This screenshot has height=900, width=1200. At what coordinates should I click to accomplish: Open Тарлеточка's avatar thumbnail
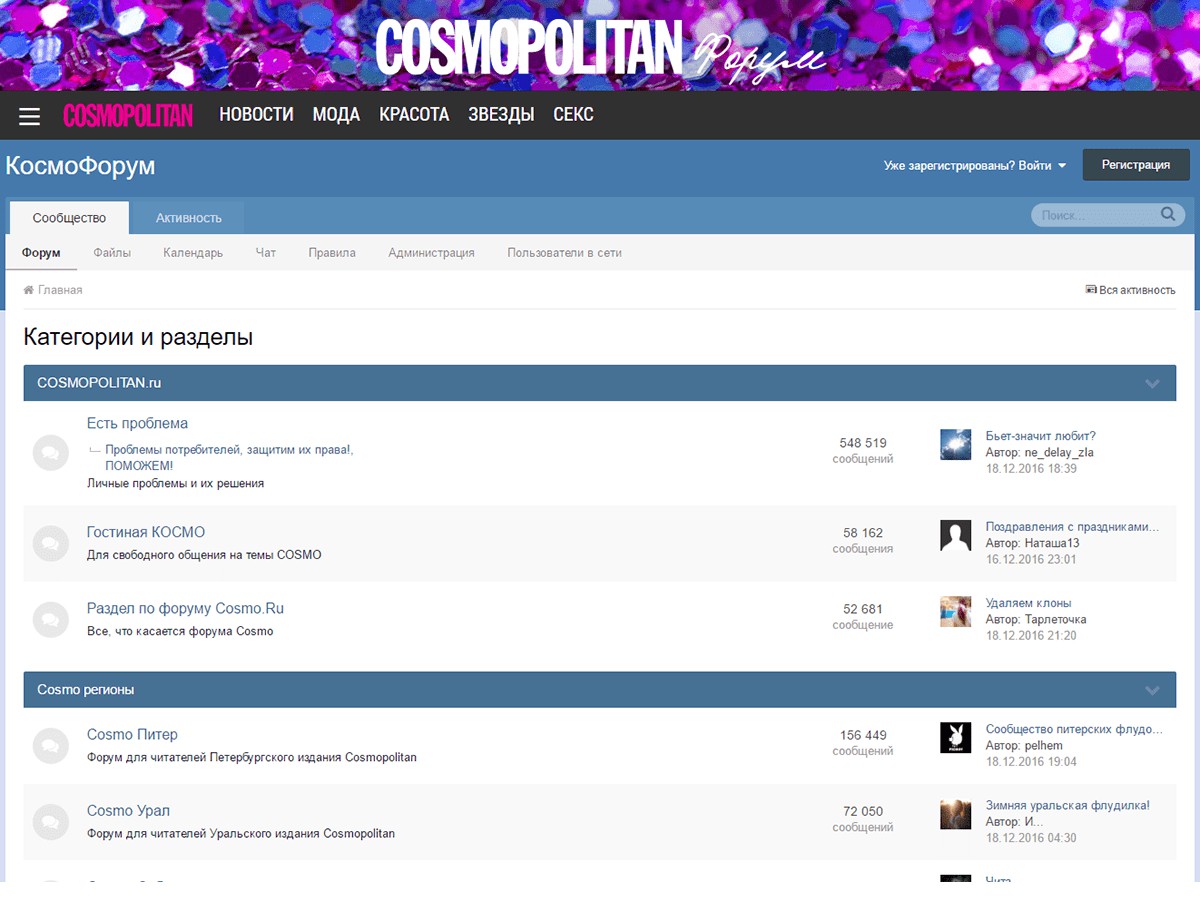coord(956,611)
